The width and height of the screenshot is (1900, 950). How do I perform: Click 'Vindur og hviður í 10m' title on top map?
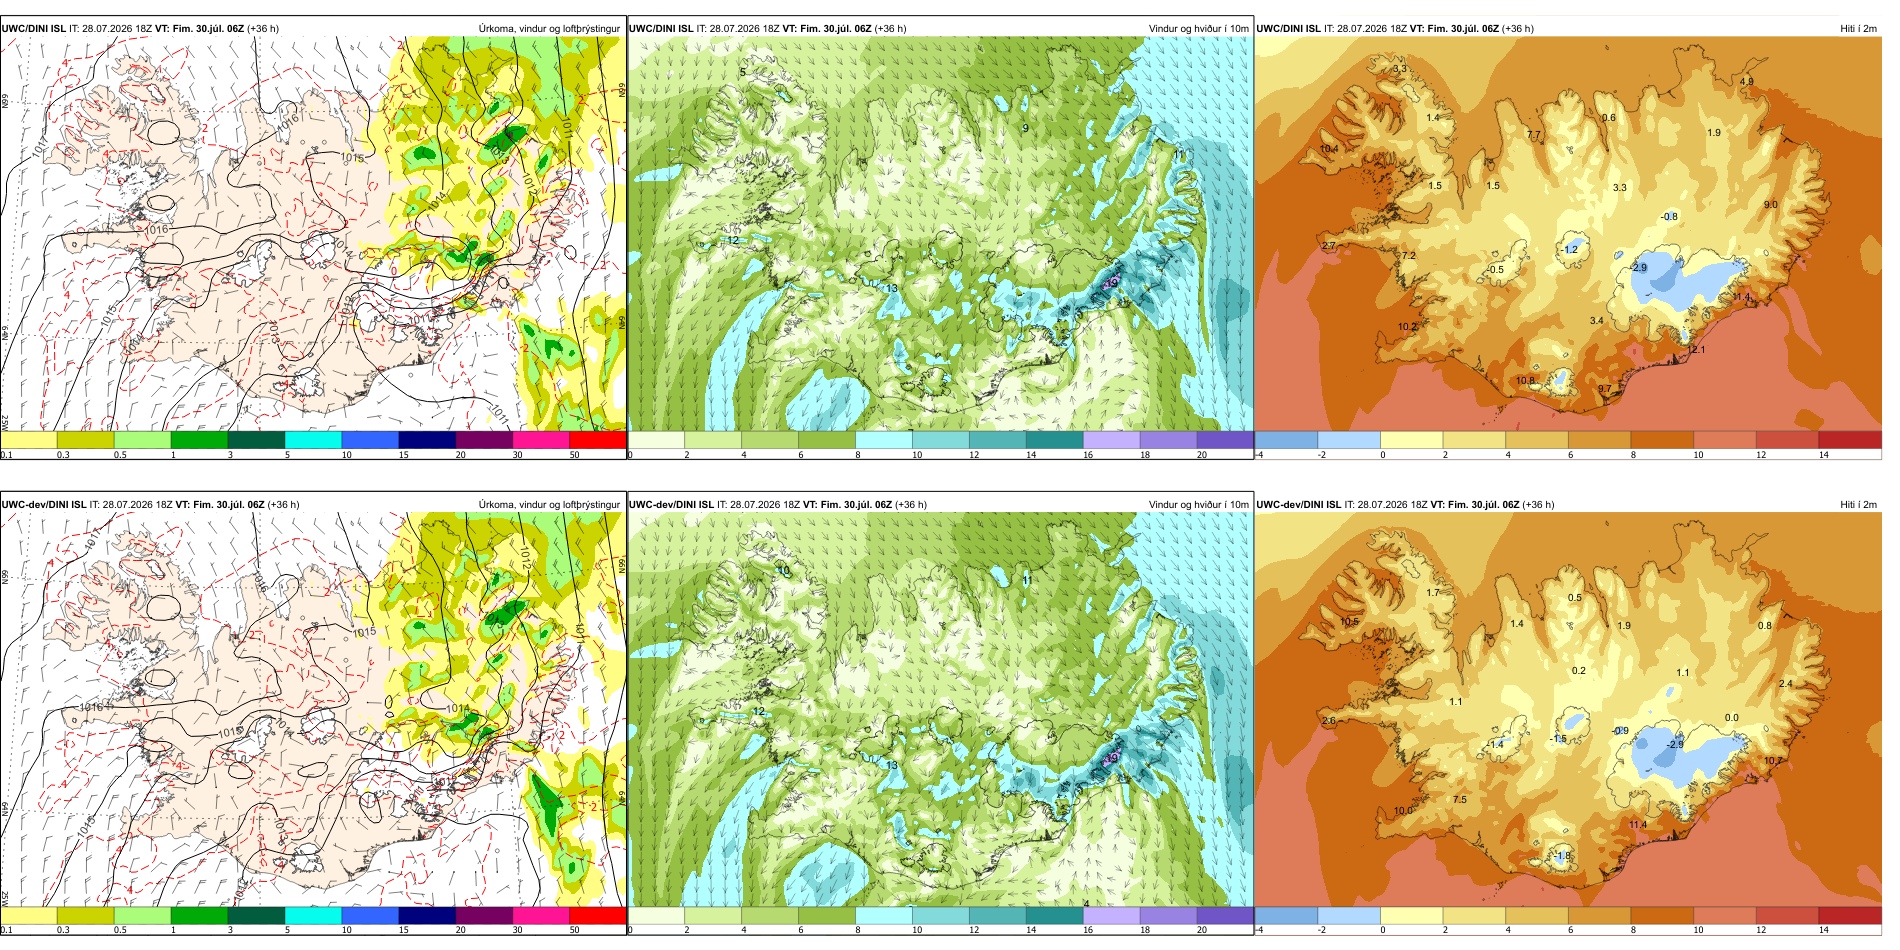pos(1198,29)
